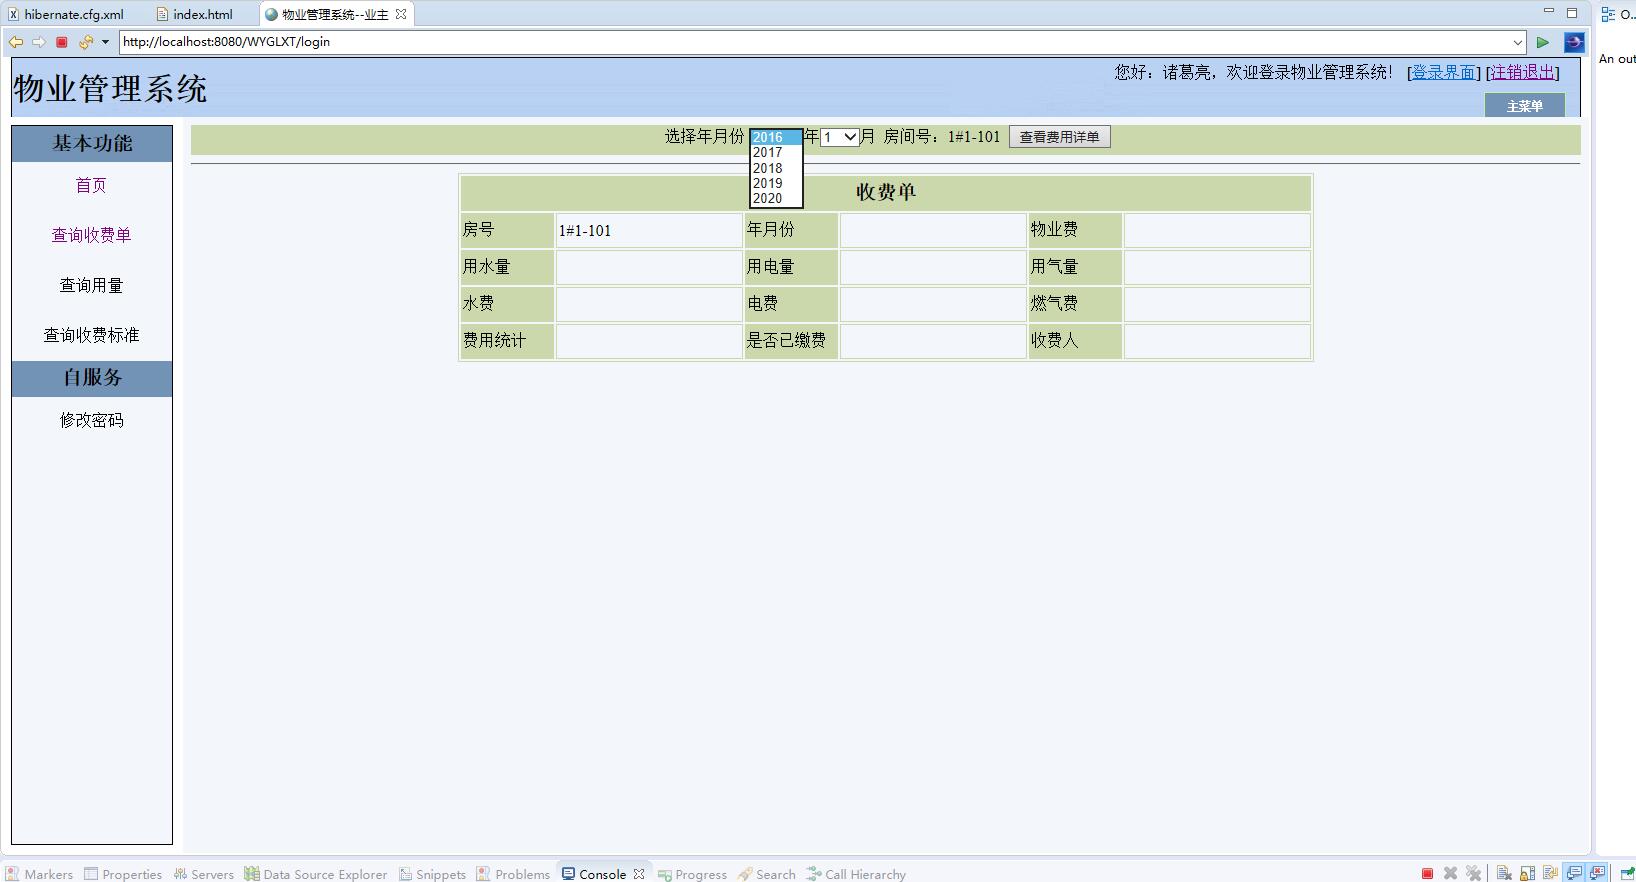Minimize the editor area
1636x882 pixels.
(1549, 11)
